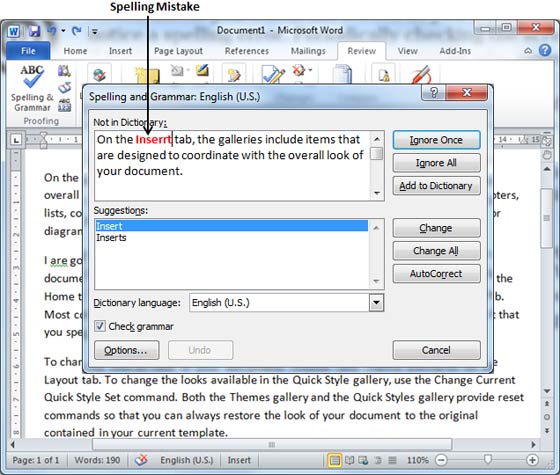Screen dimensions: 560x475
Task: Click the Translate icon on Review ribbon
Action: [x=99, y=74]
